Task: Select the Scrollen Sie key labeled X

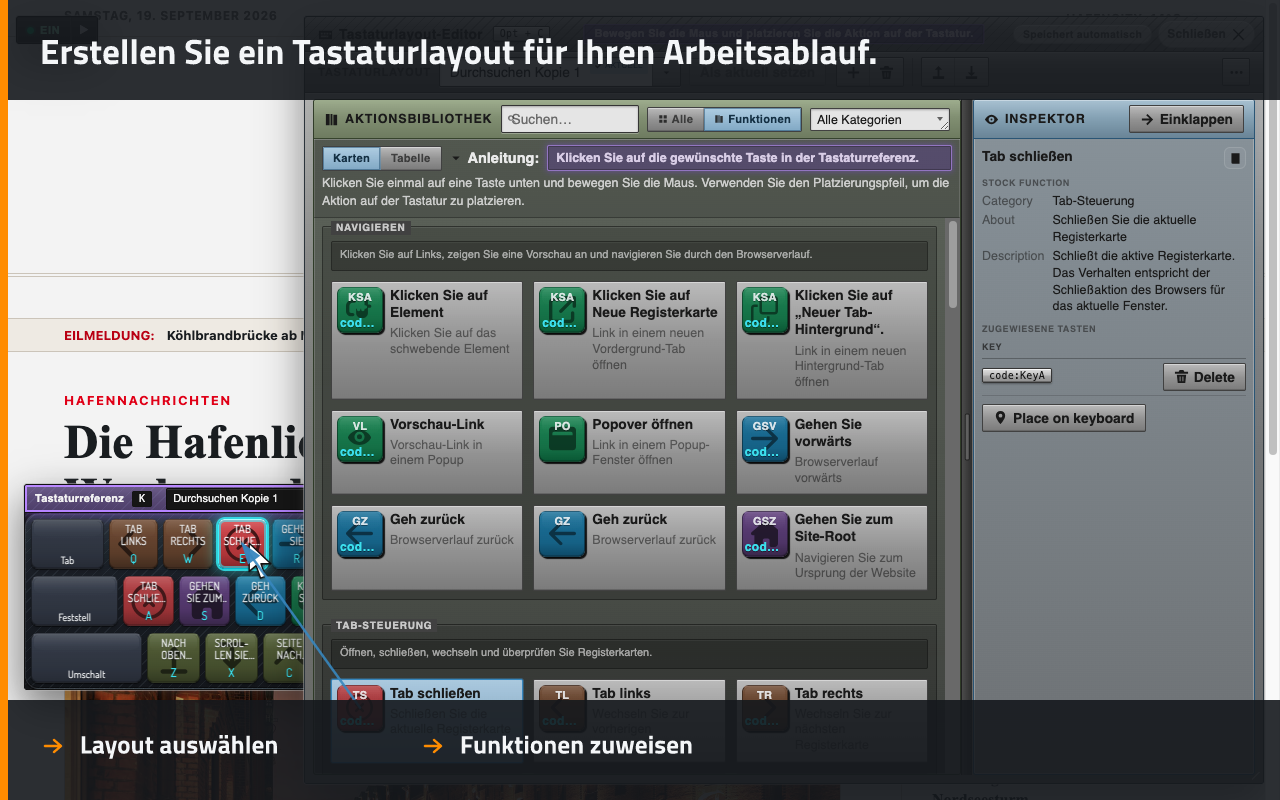Action: tap(231, 658)
